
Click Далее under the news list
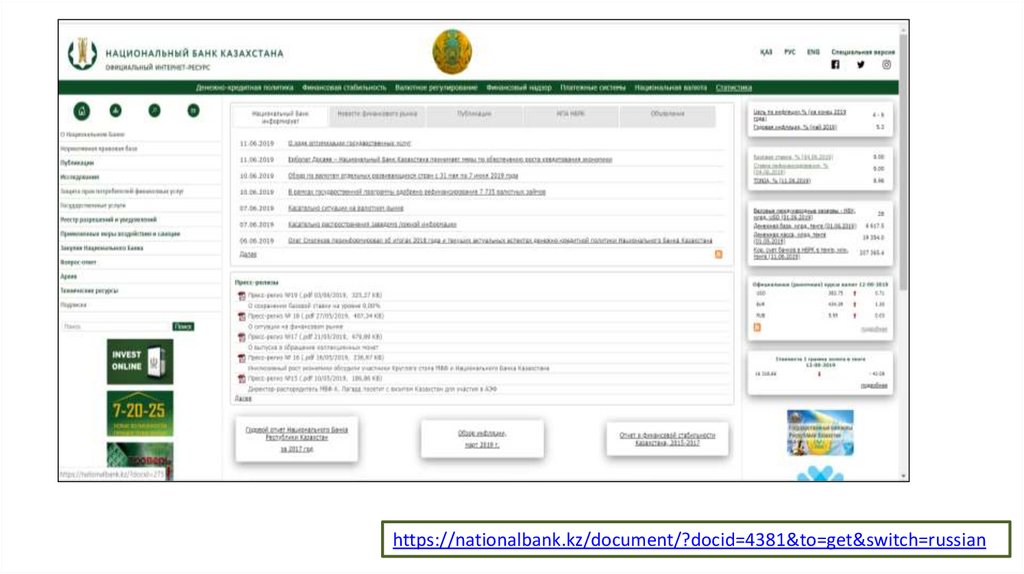248,255
